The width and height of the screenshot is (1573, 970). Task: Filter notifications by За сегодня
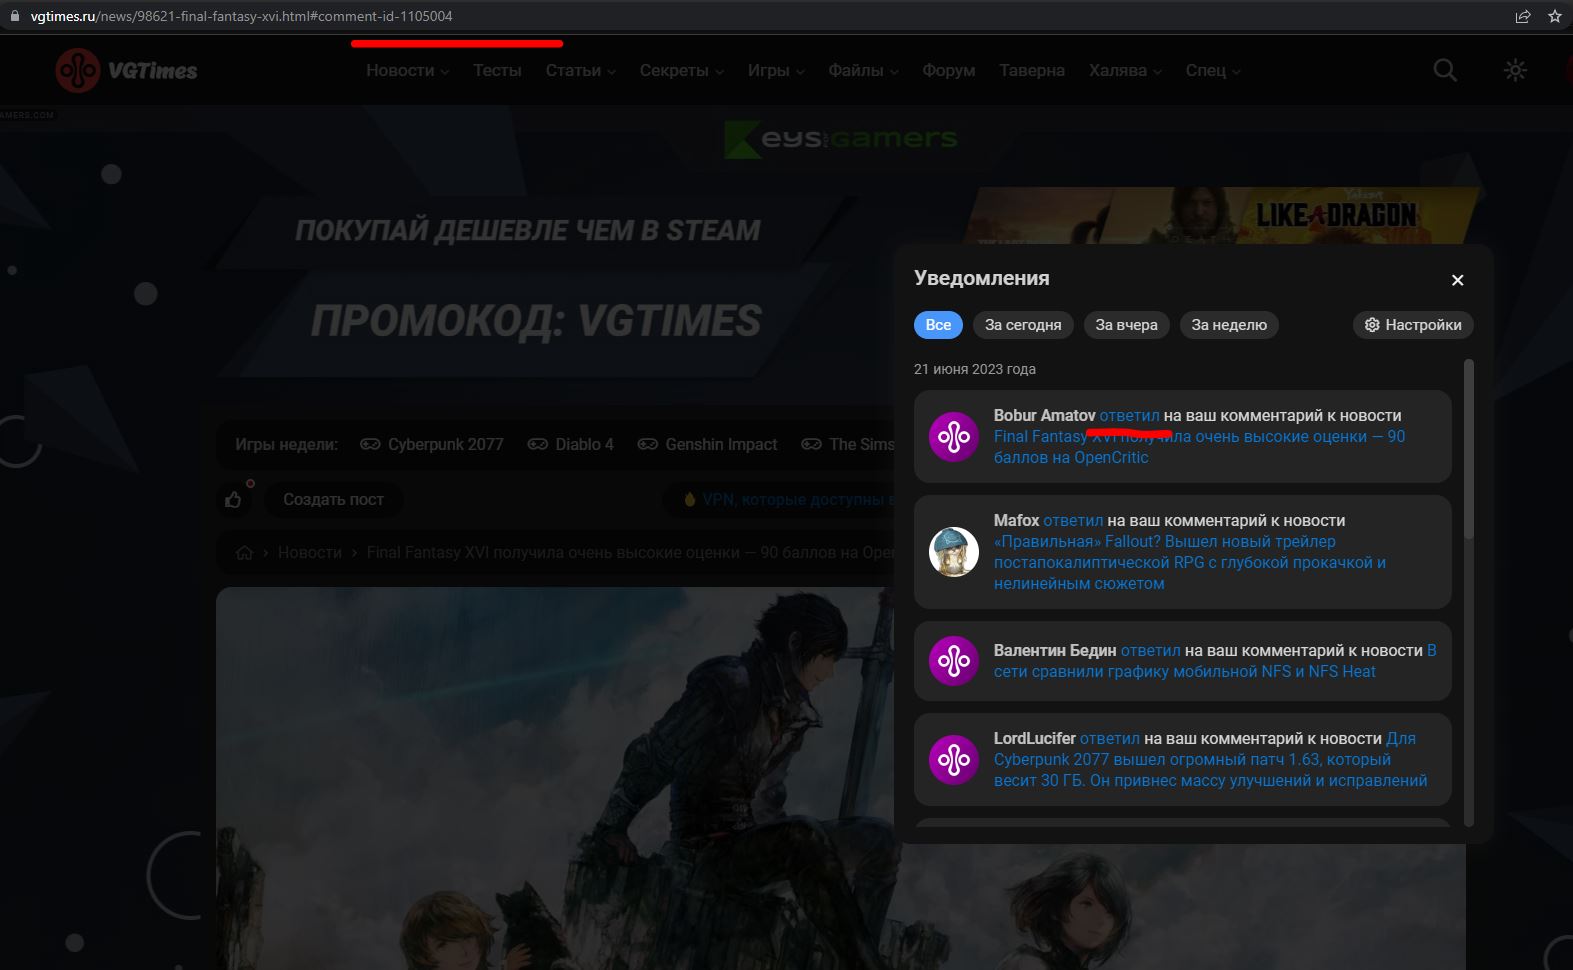[1023, 325]
